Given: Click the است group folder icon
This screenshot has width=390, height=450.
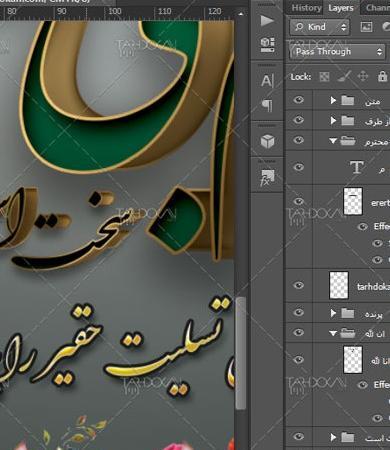Looking at the screenshot, I should click(347, 437).
